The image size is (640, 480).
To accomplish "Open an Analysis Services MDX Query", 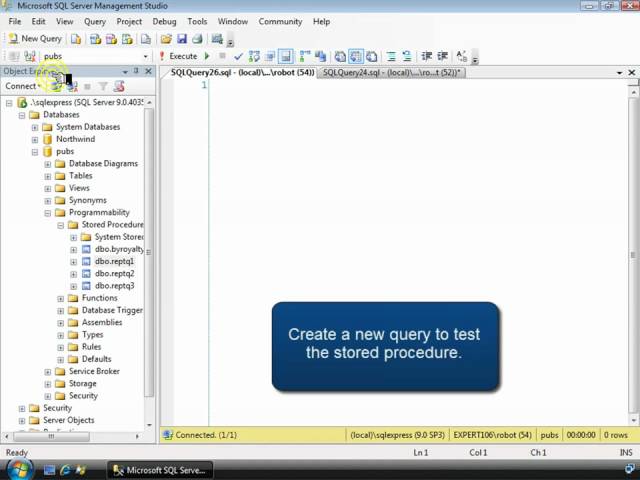I will [95, 39].
